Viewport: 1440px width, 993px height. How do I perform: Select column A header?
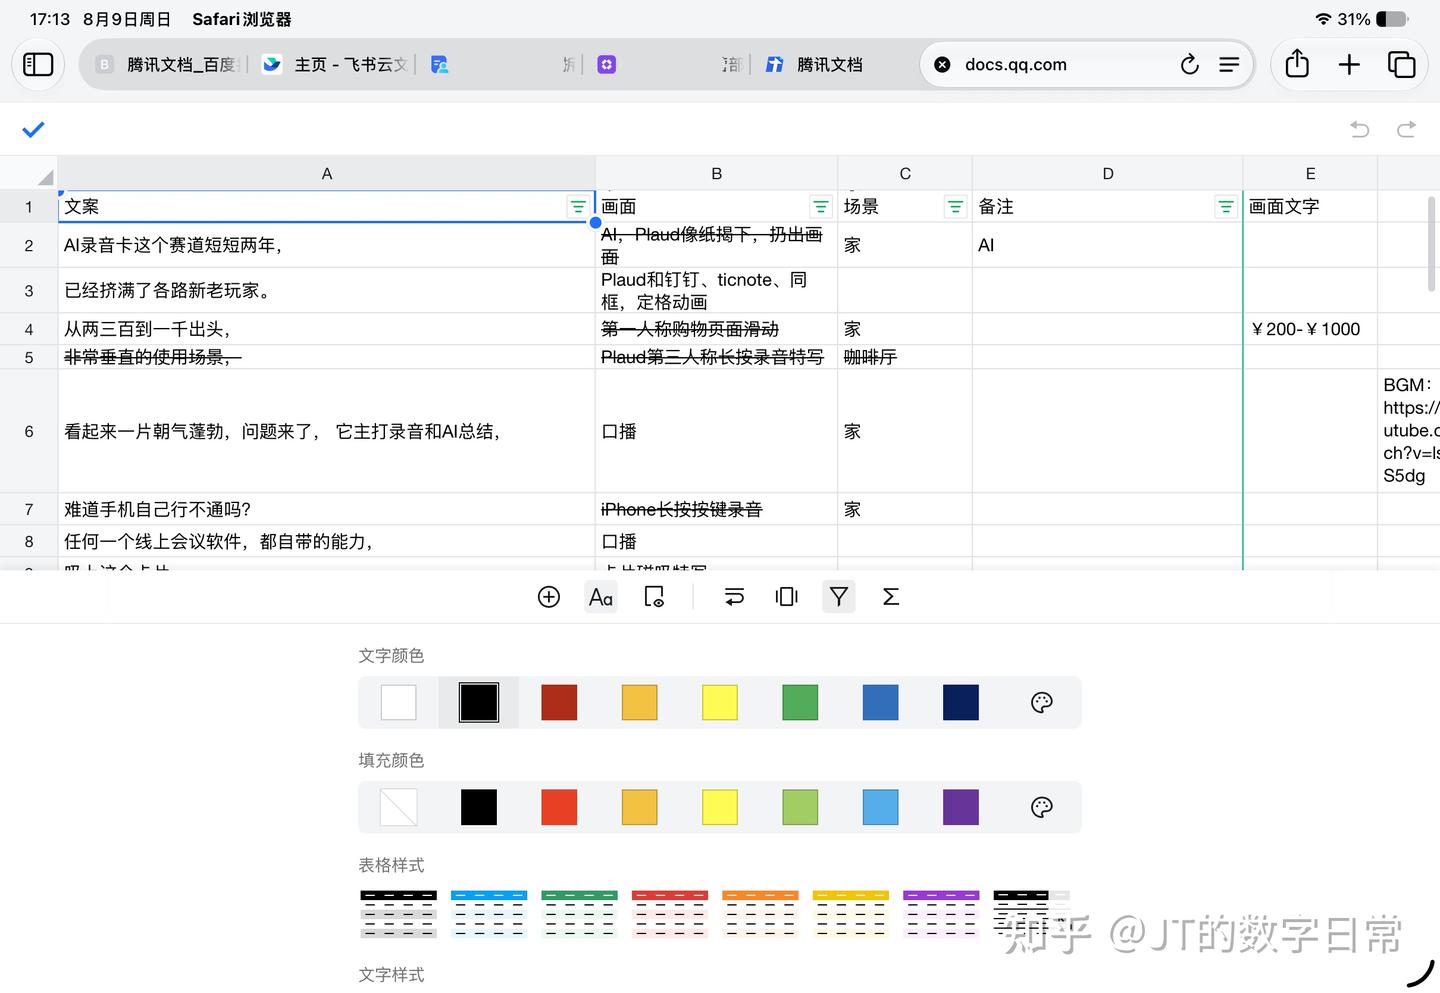(327, 173)
